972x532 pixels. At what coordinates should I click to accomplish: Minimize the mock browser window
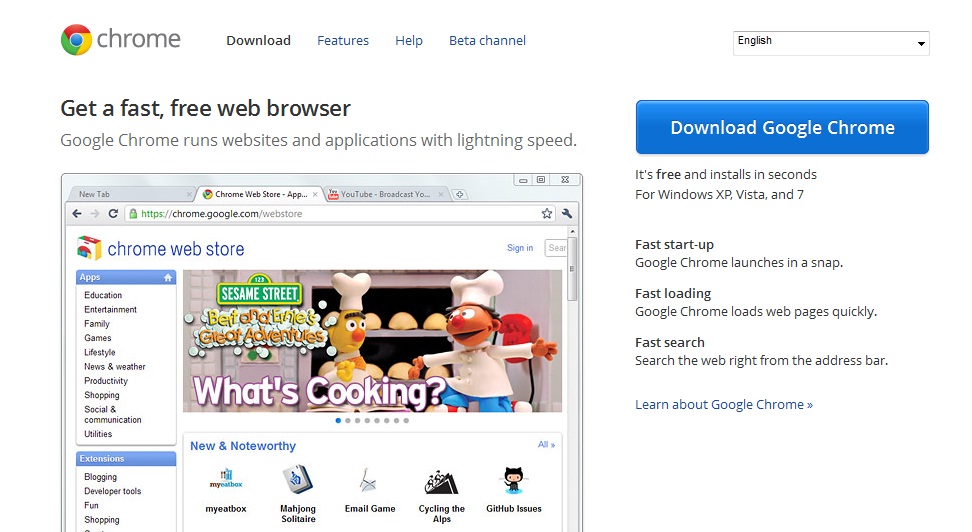(523, 180)
